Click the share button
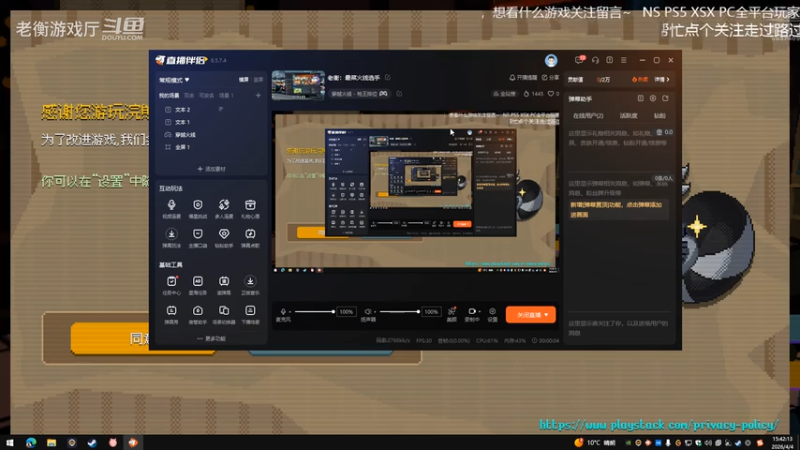Viewport: 800px width, 450px height. [x=551, y=78]
